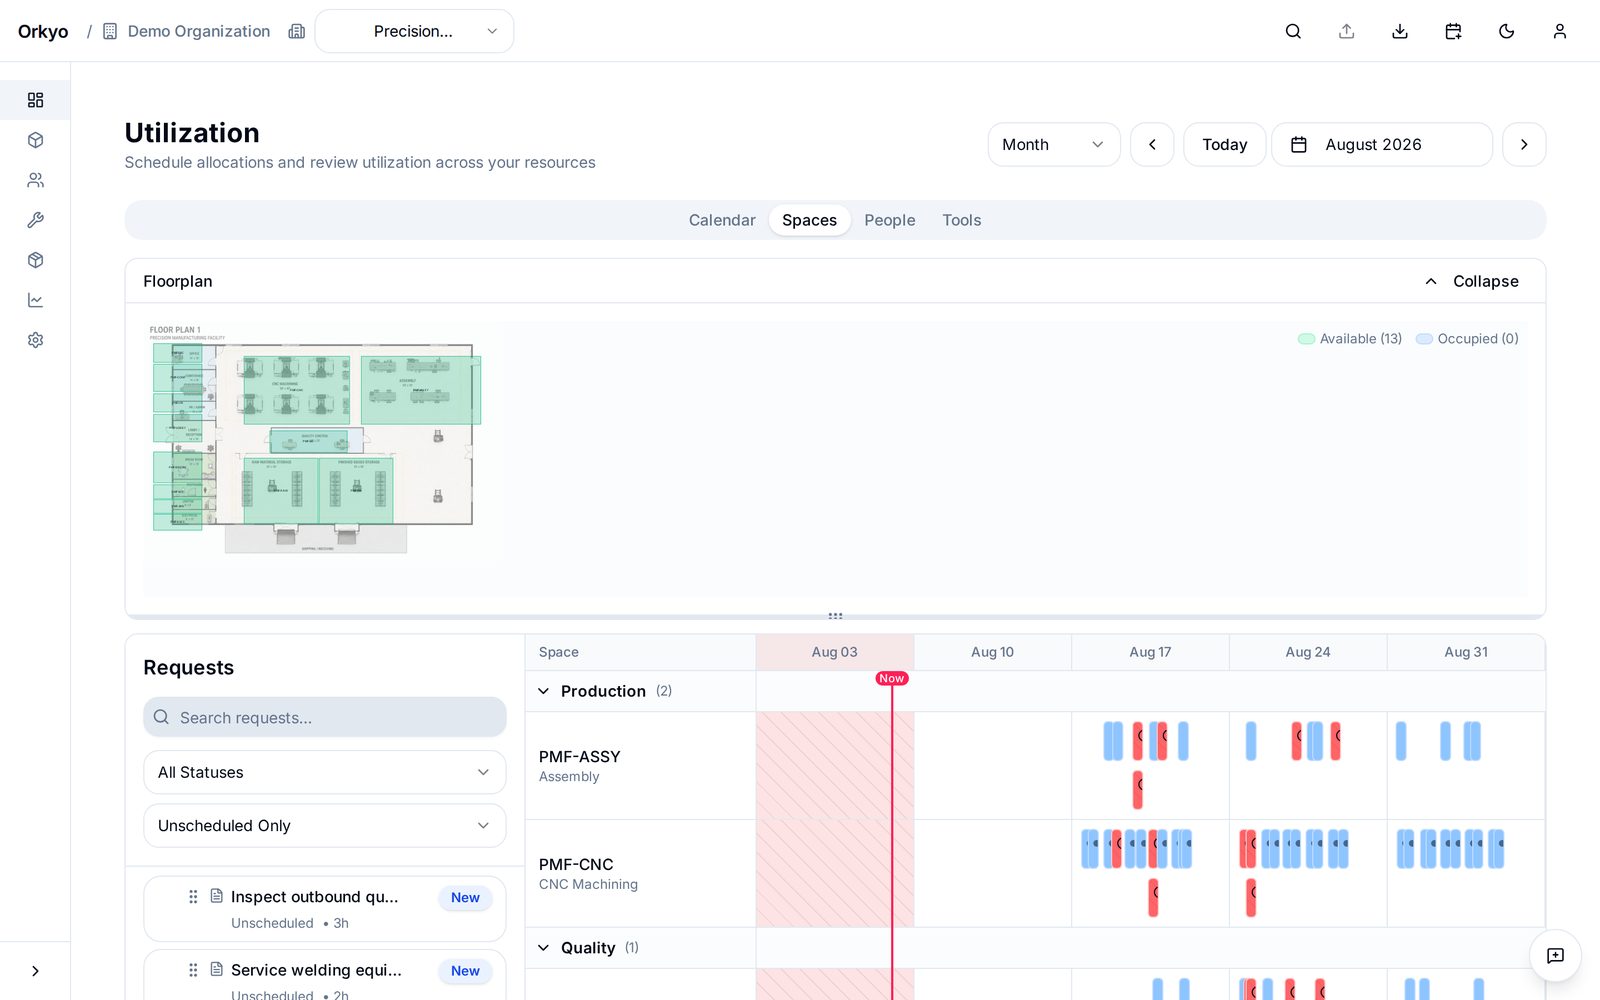Open the Precision site dropdown
This screenshot has width=1600, height=1000.
pos(414,31)
